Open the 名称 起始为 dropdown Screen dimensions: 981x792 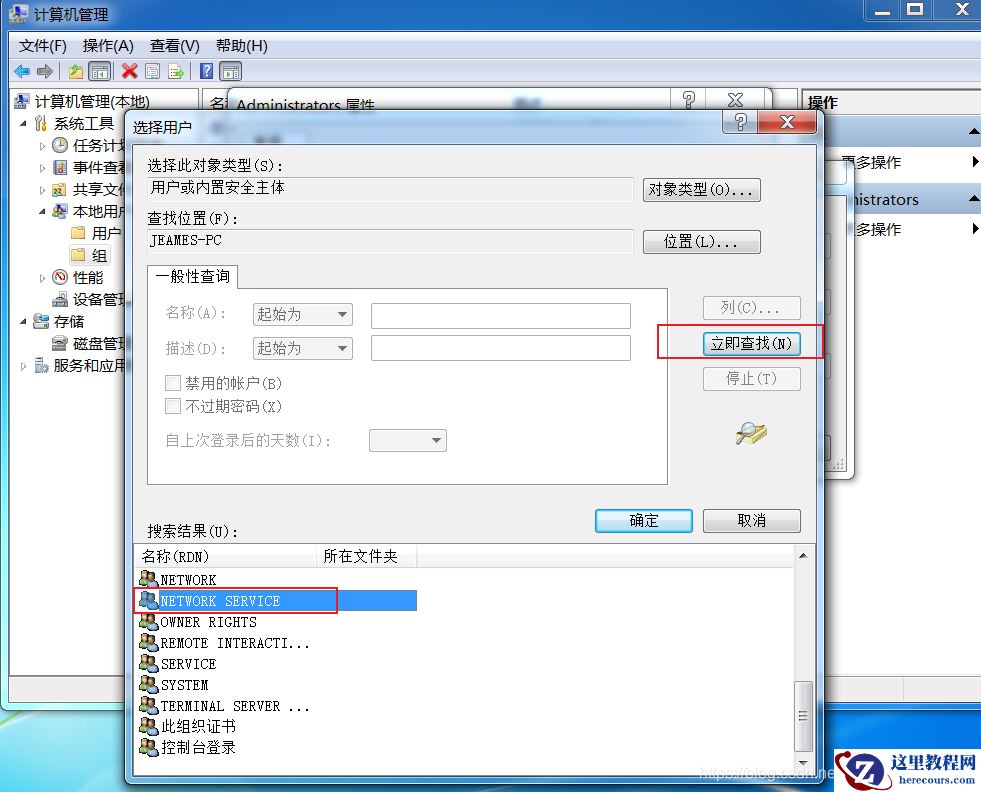tap(303, 314)
